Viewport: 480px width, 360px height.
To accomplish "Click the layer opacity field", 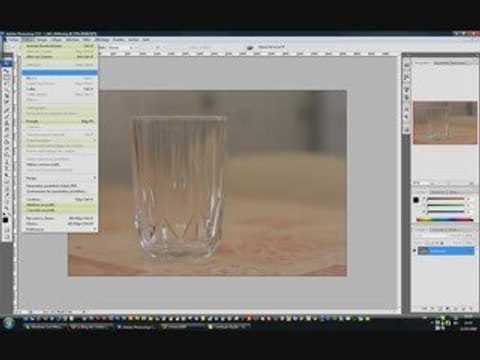I will pos(468,236).
